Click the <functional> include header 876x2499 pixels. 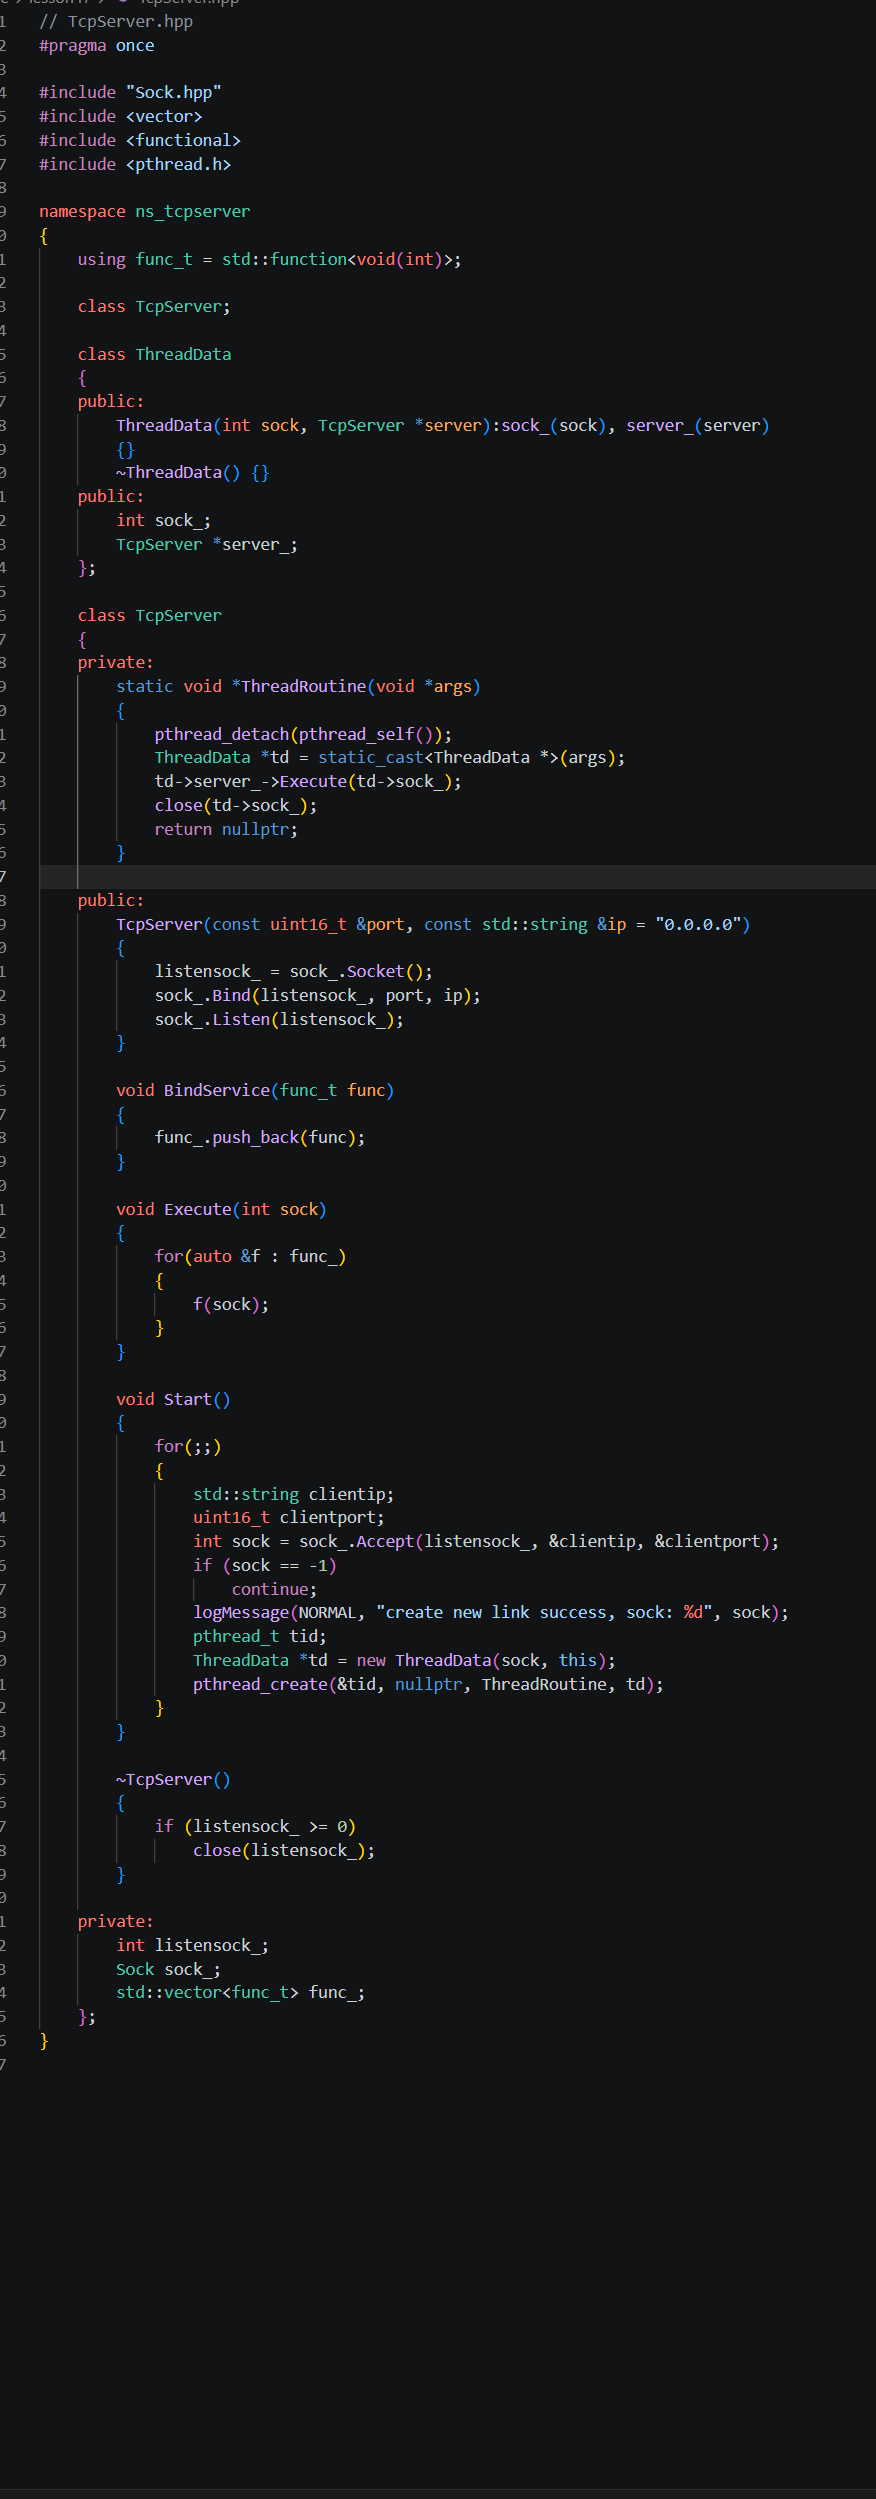[183, 141]
